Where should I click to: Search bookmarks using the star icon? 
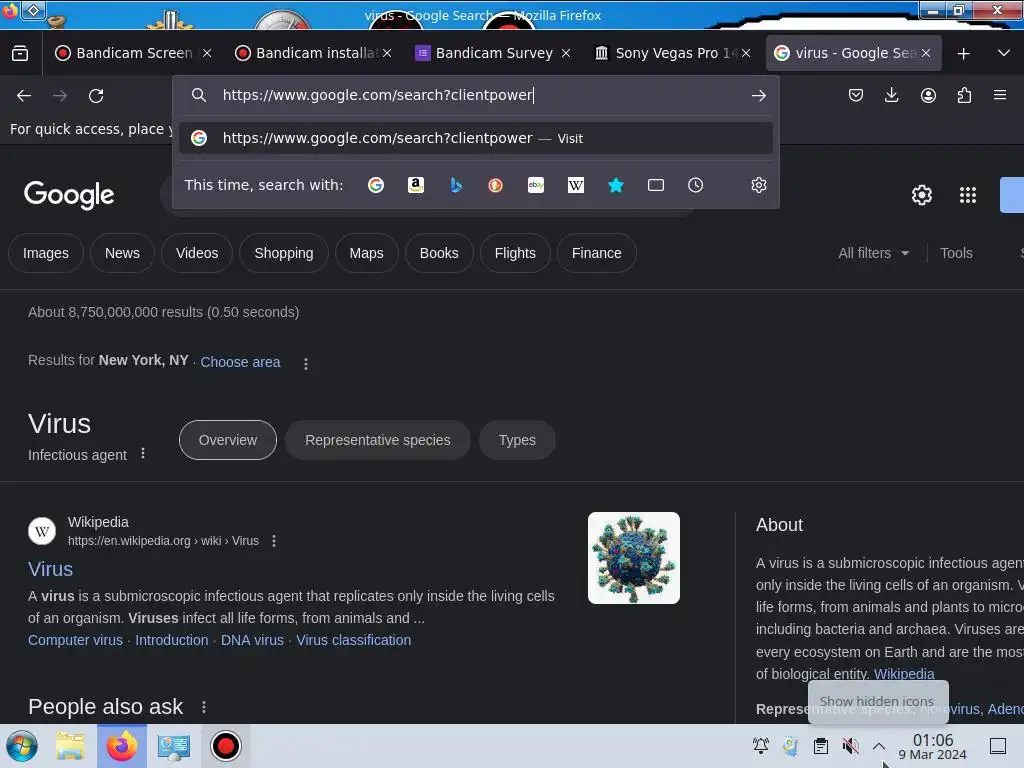(x=616, y=185)
